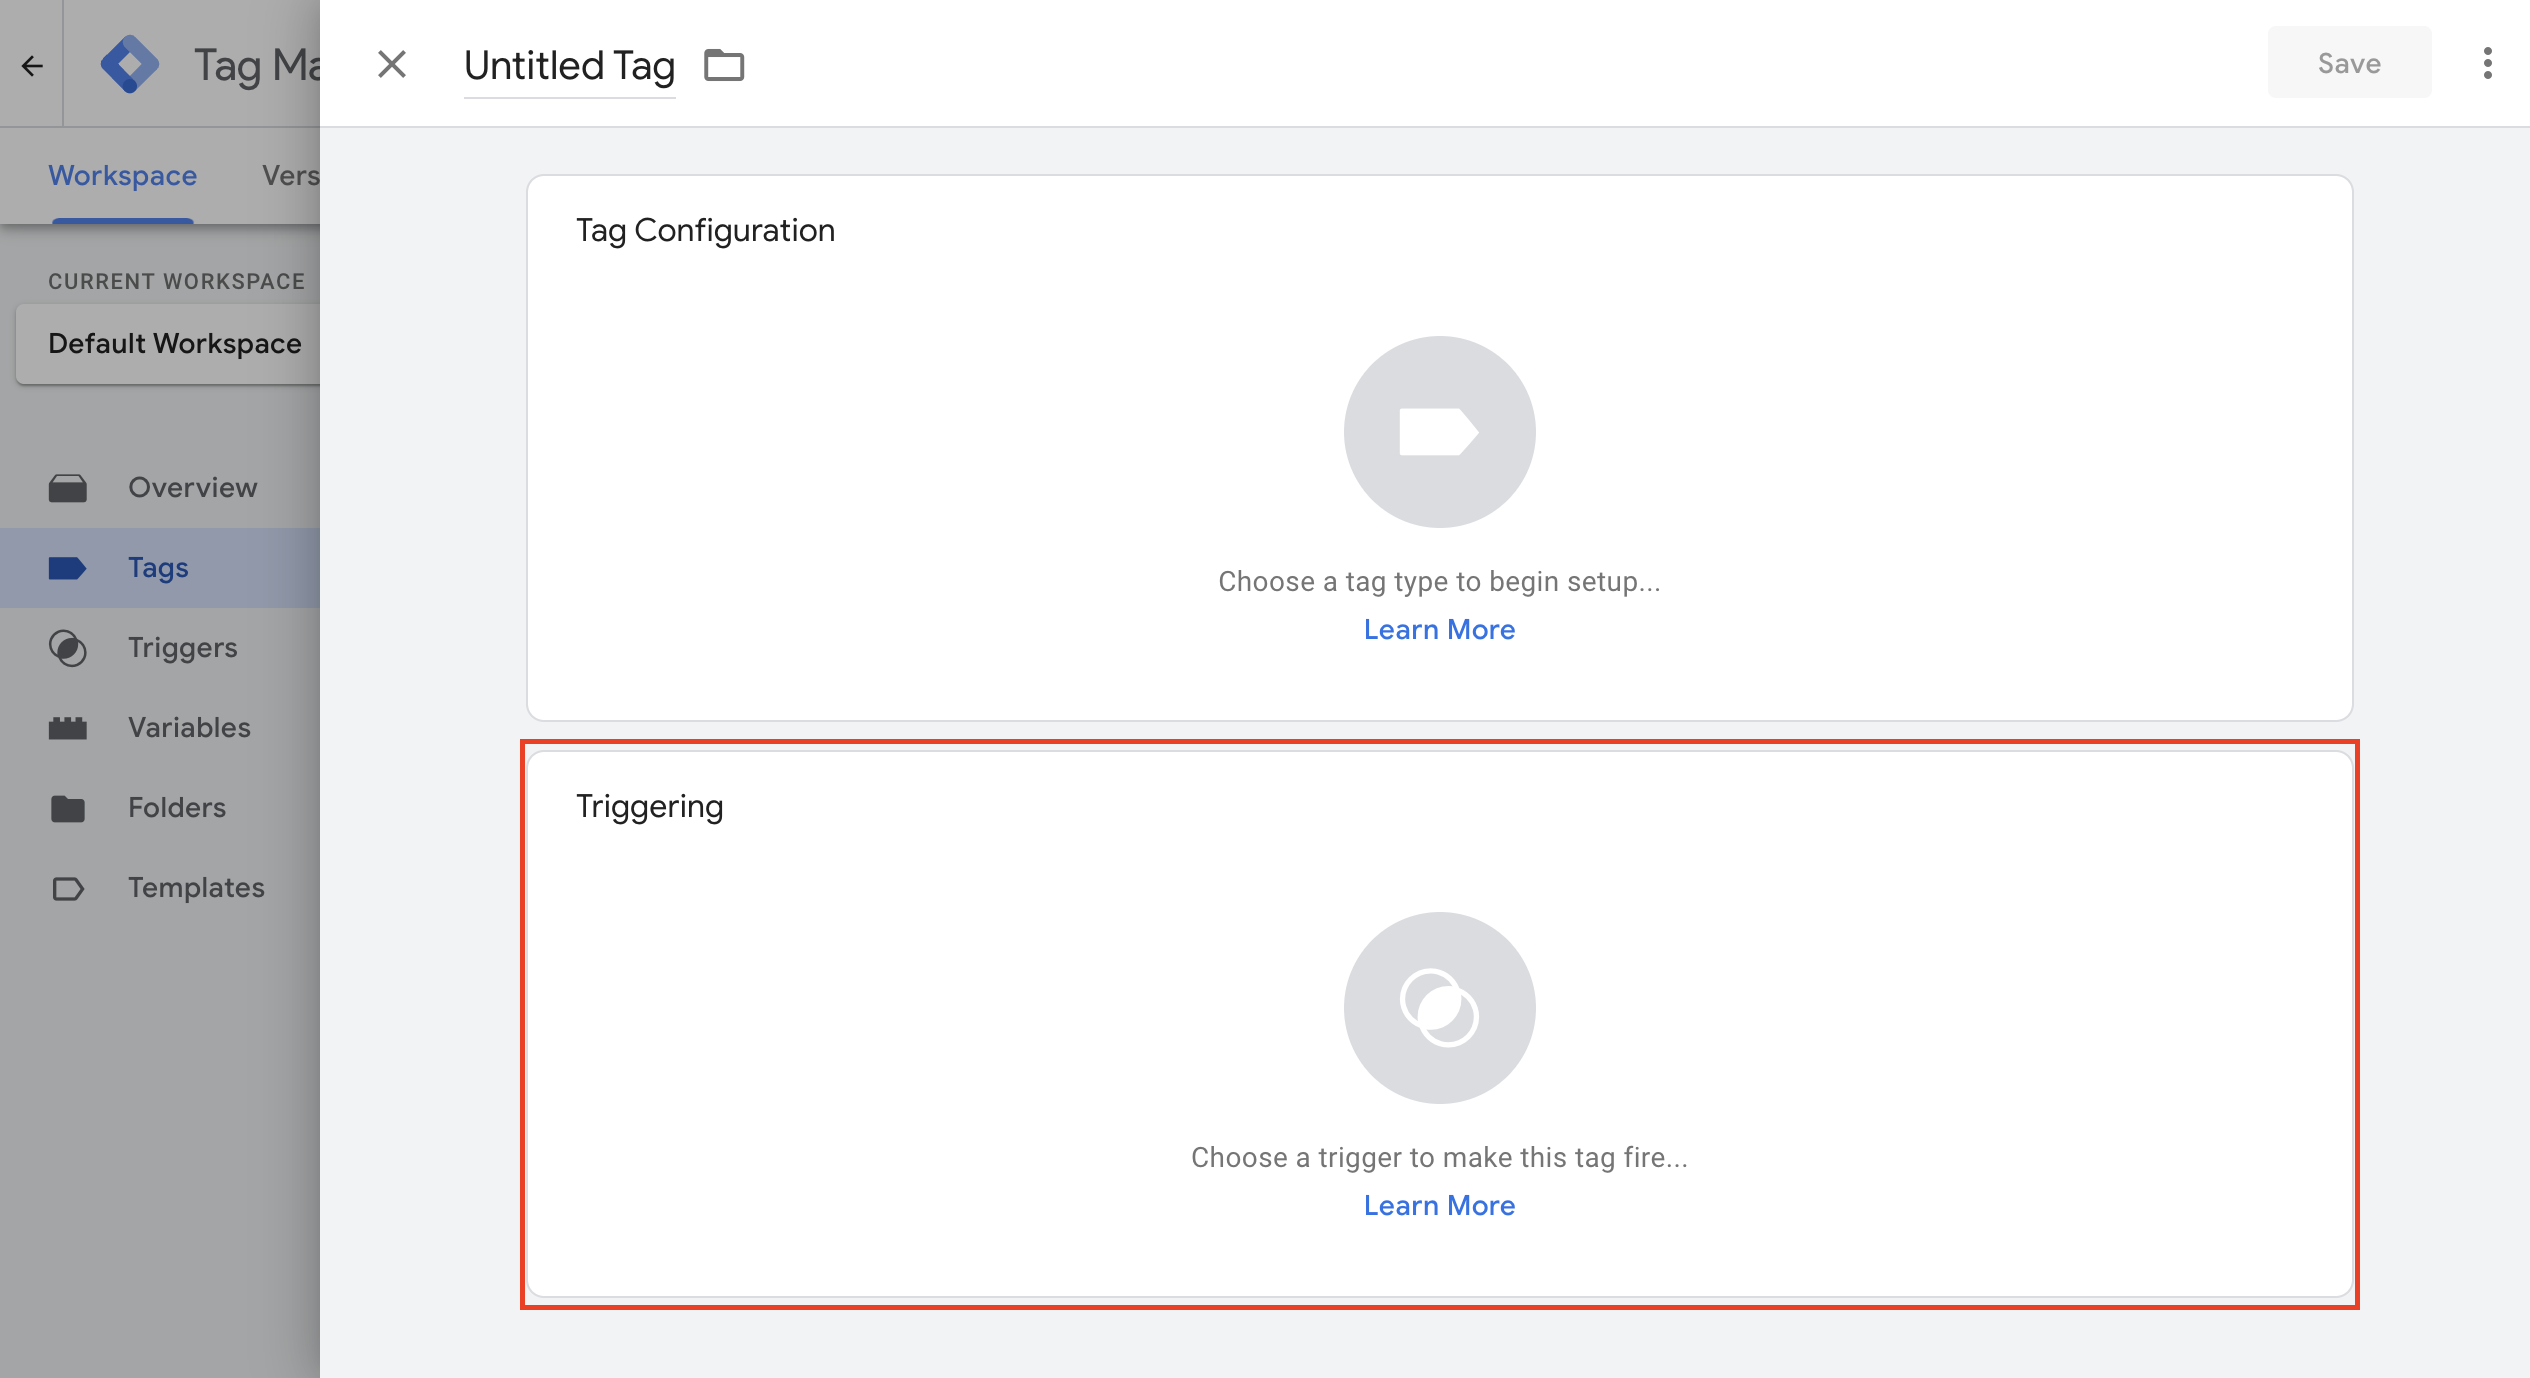Screen dimensions: 2530x1378
Task: Click the Variables sidebar icon
Action: (68, 728)
